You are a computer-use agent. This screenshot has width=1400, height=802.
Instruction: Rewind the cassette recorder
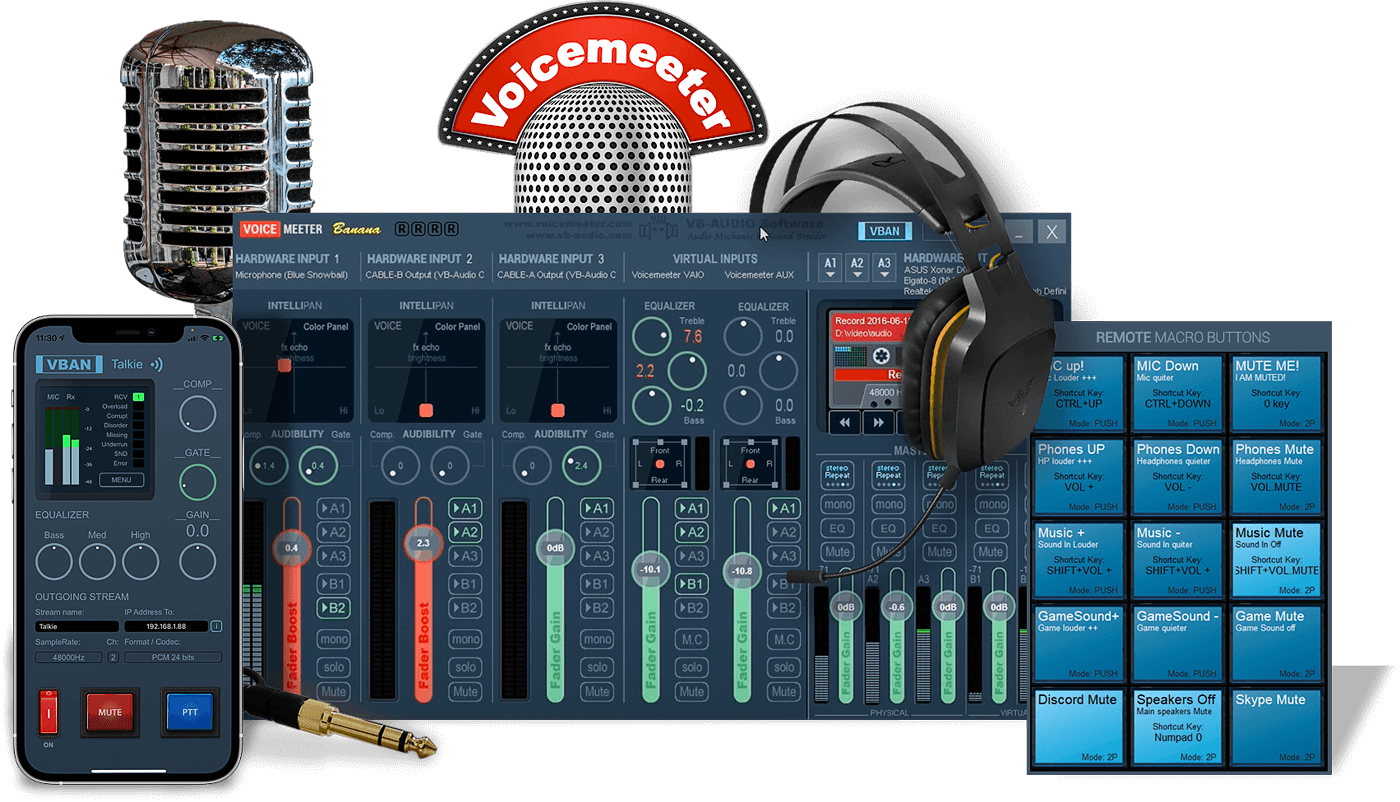[845, 421]
